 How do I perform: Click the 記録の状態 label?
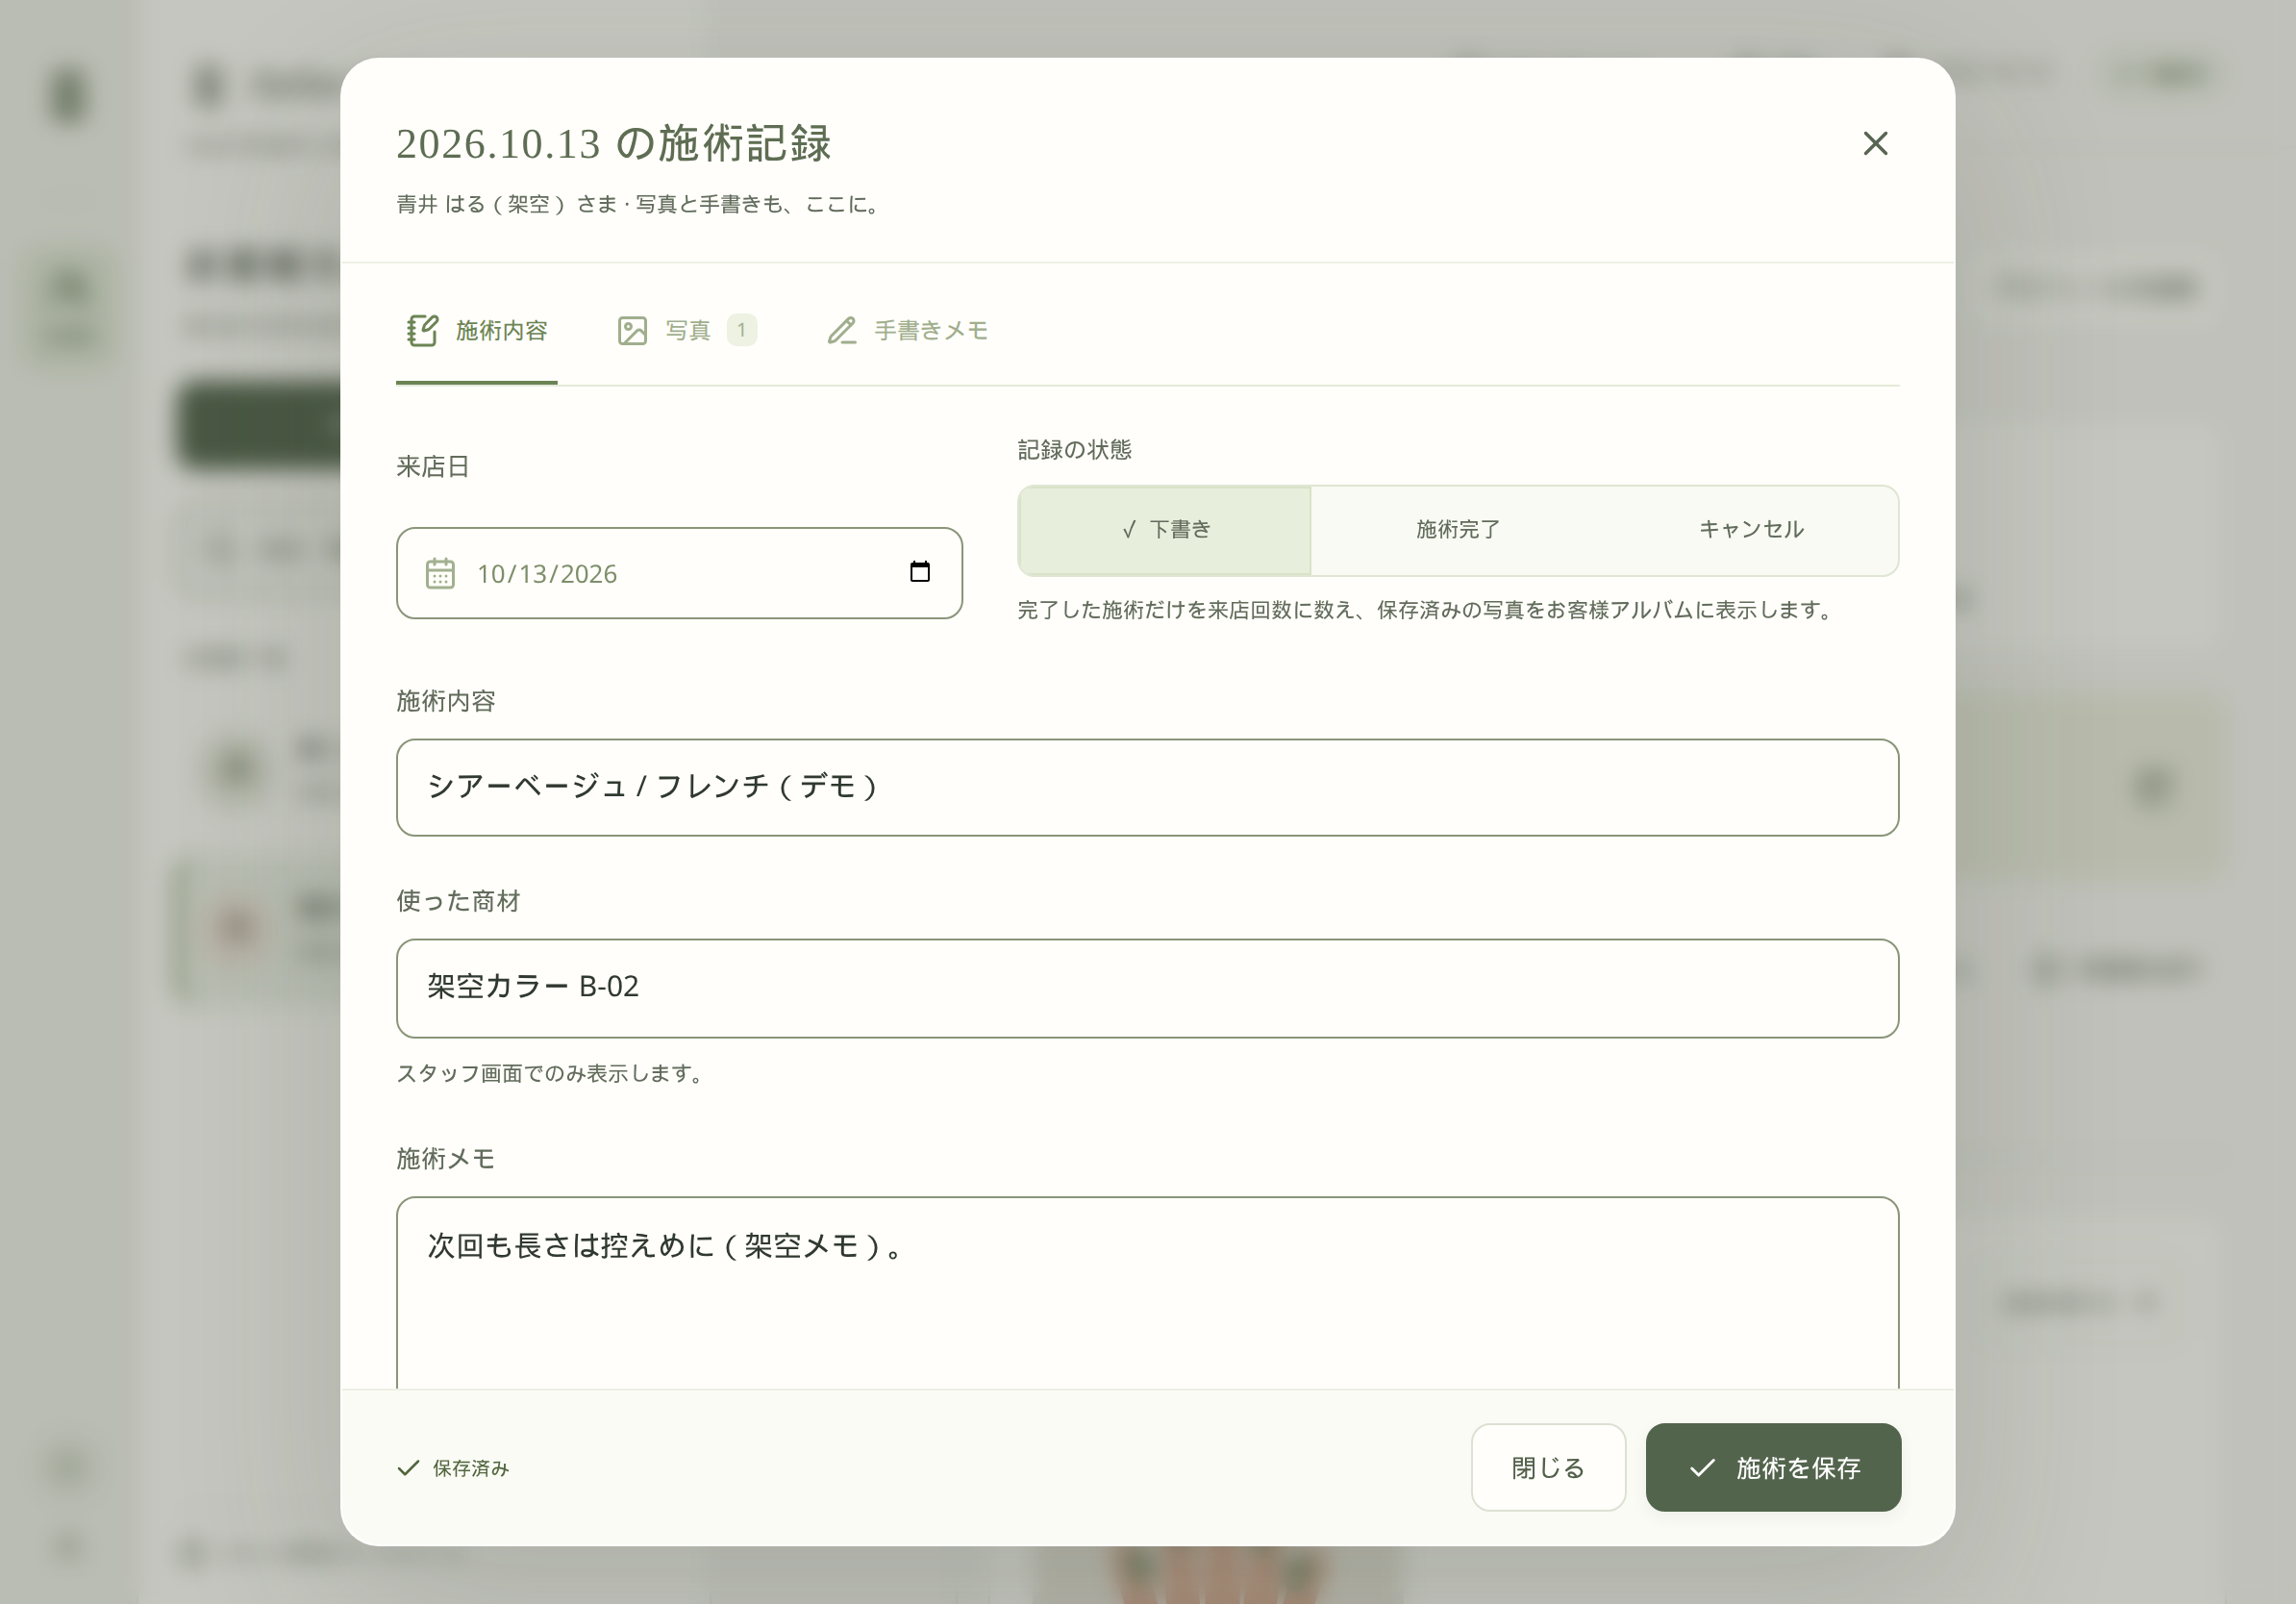click(x=1075, y=450)
